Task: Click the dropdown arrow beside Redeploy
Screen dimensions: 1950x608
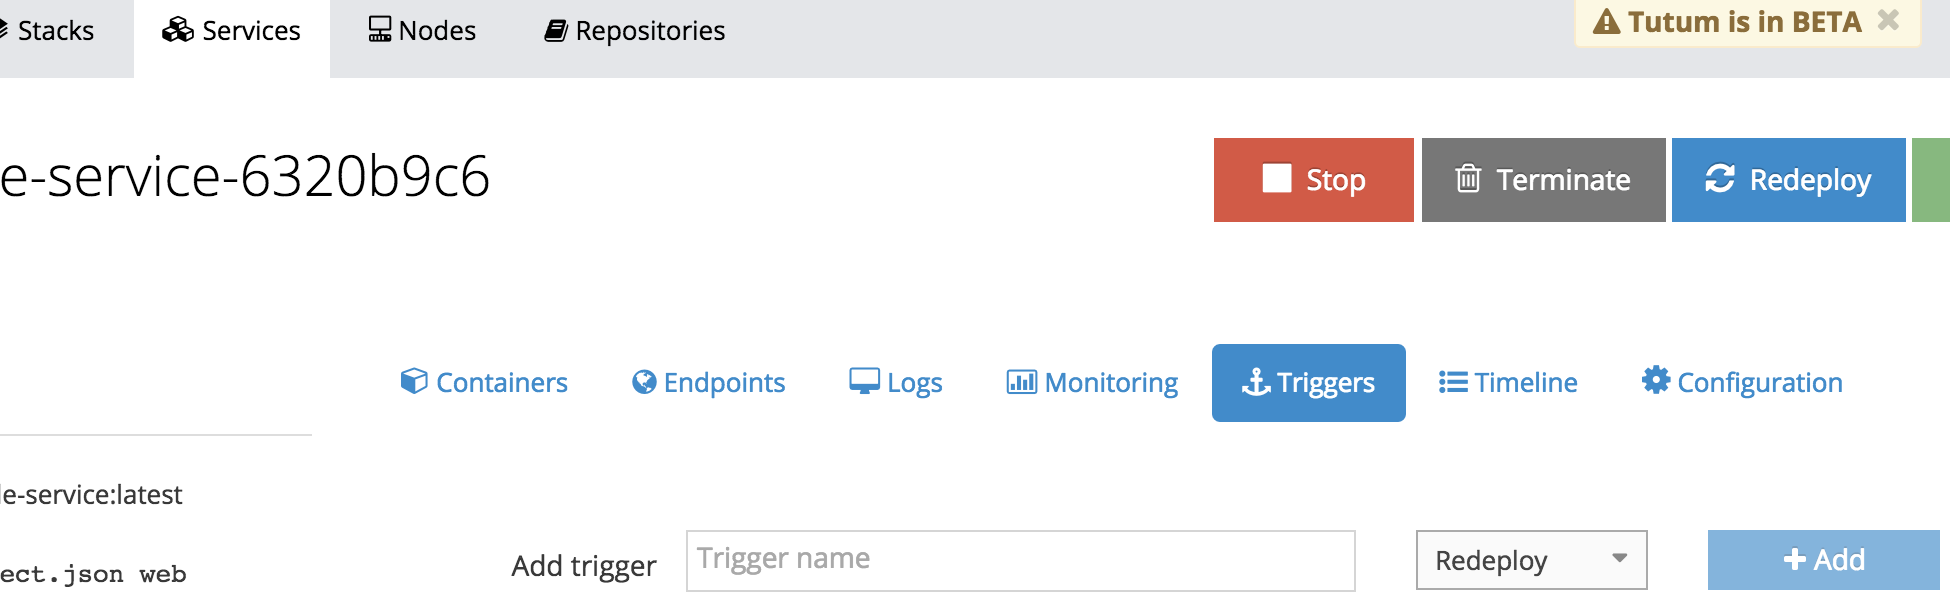Action: [1619, 558]
